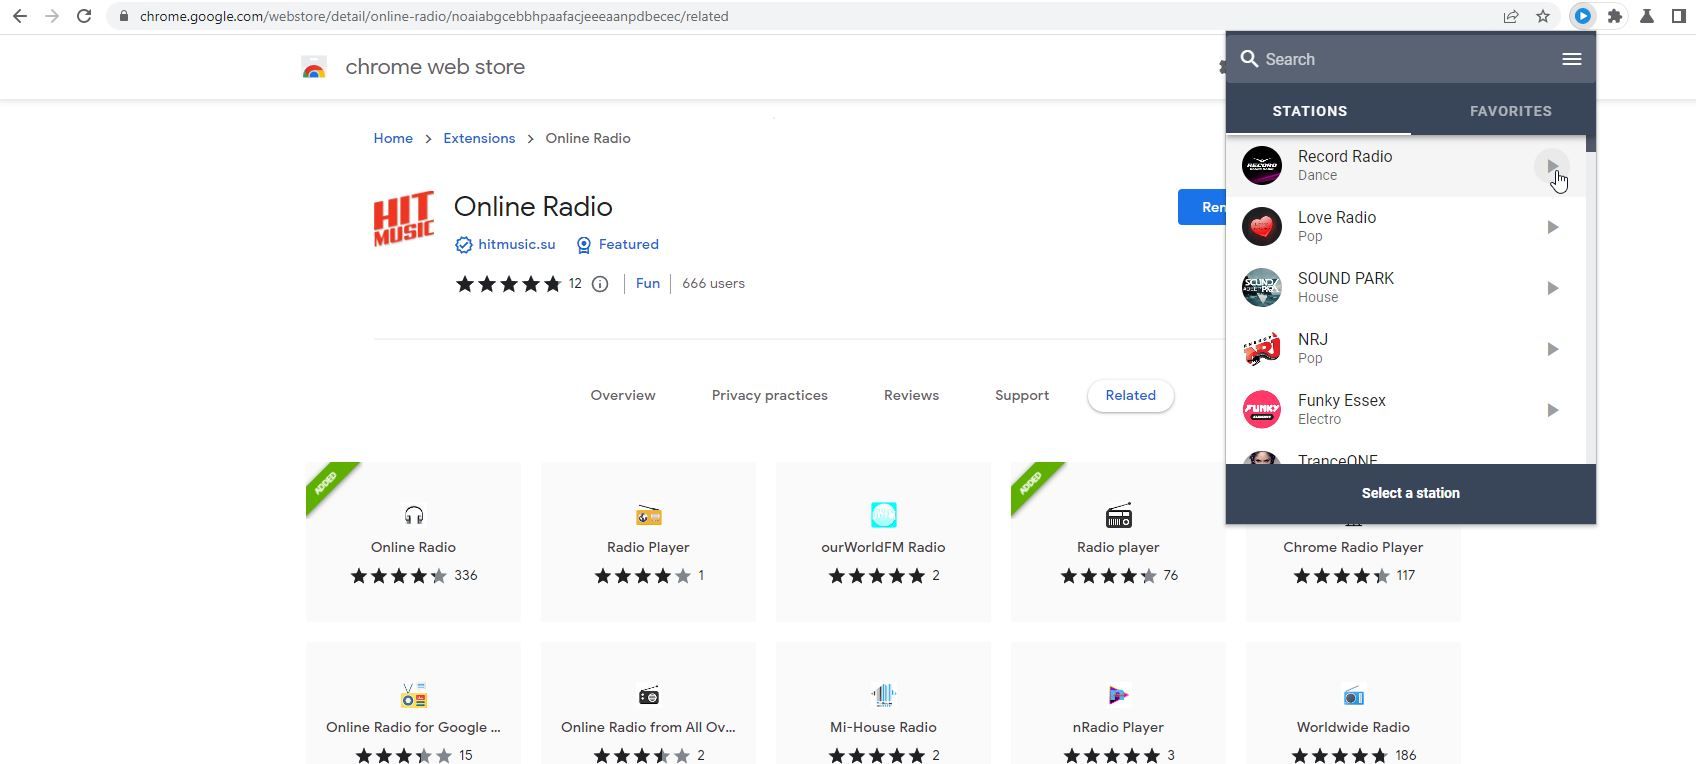Click the 'Select a station' status text

click(x=1411, y=493)
